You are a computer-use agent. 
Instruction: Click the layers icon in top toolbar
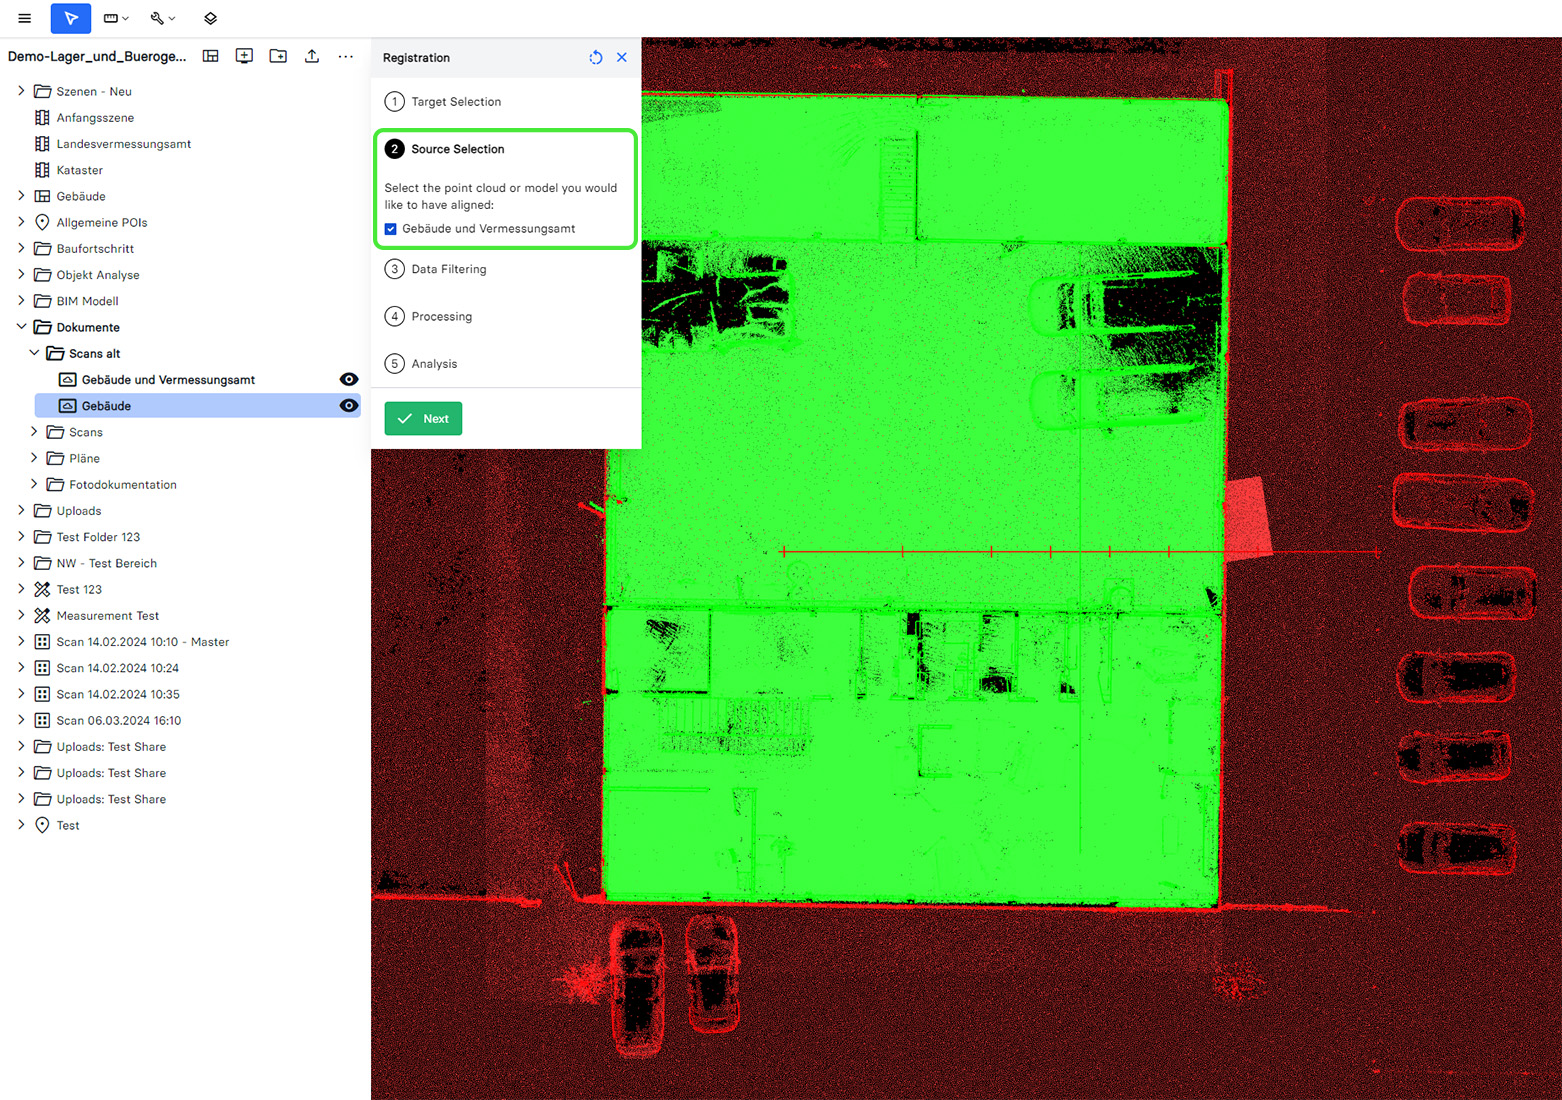tap(210, 18)
